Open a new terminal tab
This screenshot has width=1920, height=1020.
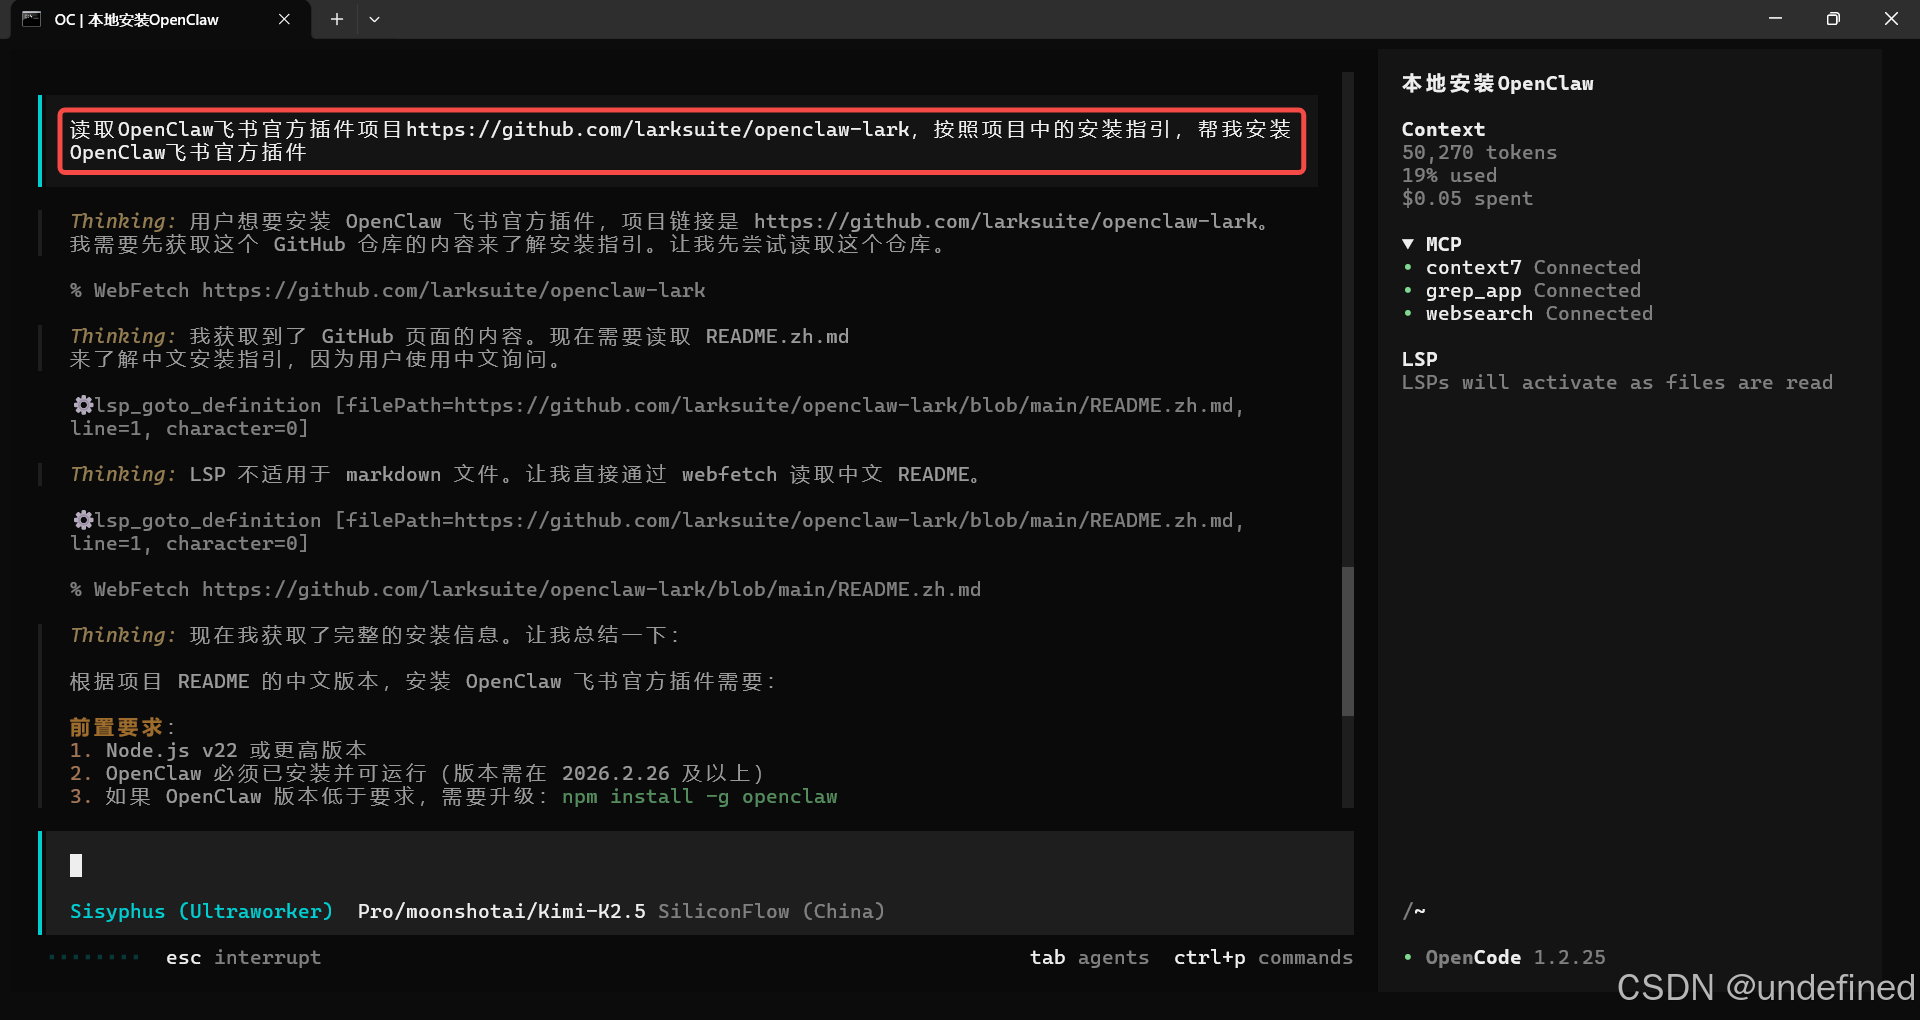[337, 19]
